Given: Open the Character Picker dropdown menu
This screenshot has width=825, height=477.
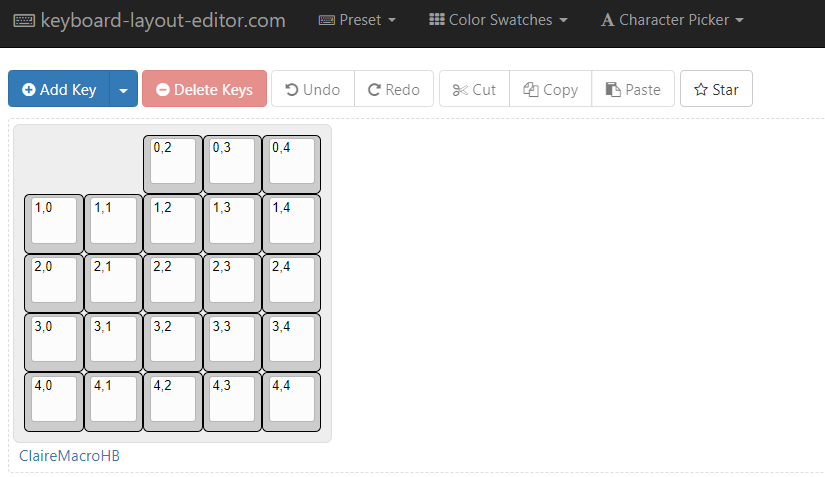Looking at the screenshot, I should tap(672, 20).
